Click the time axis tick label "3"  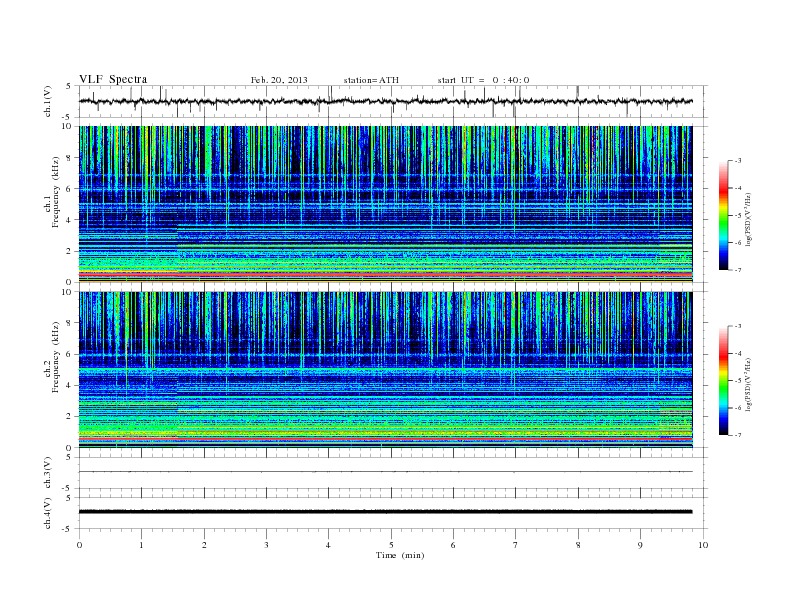(x=266, y=545)
